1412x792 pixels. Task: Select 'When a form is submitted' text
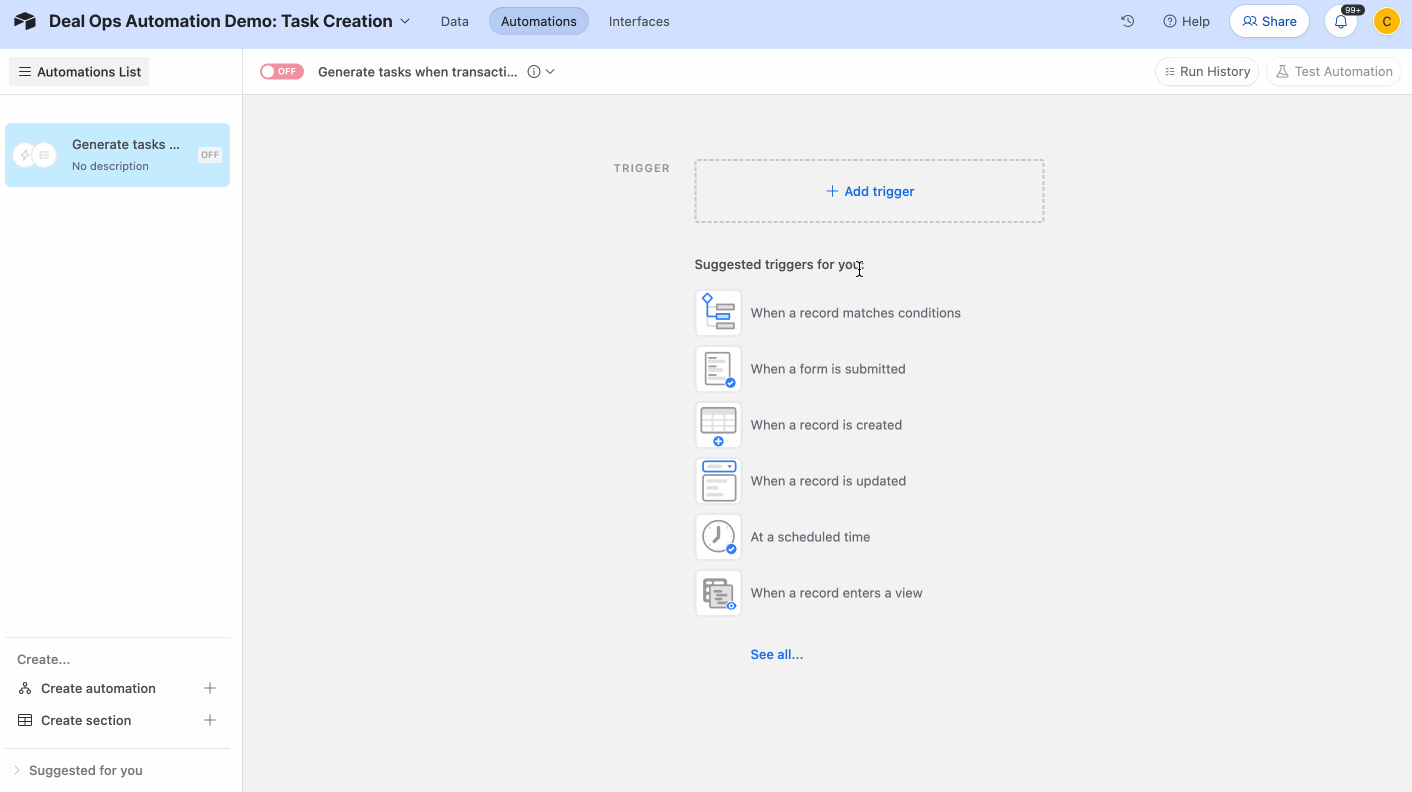[828, 369]
